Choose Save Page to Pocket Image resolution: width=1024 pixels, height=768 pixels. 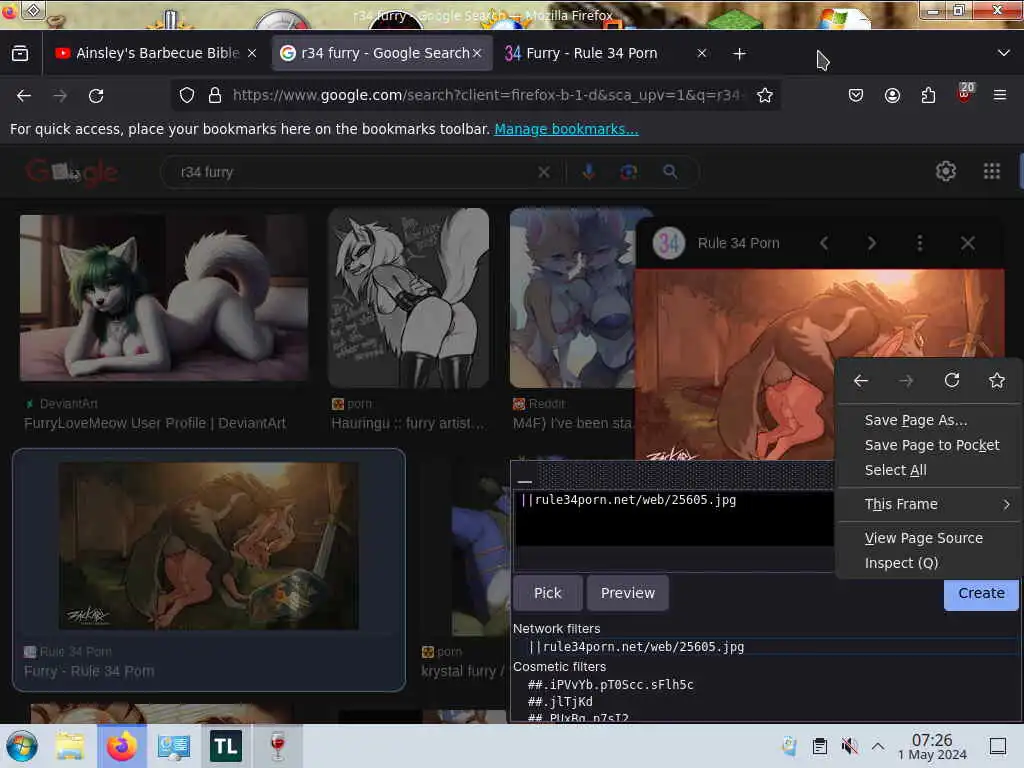931,445
